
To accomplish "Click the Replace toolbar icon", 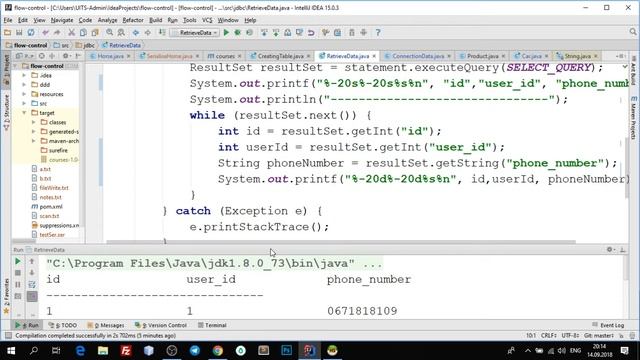I will (121, 33).
